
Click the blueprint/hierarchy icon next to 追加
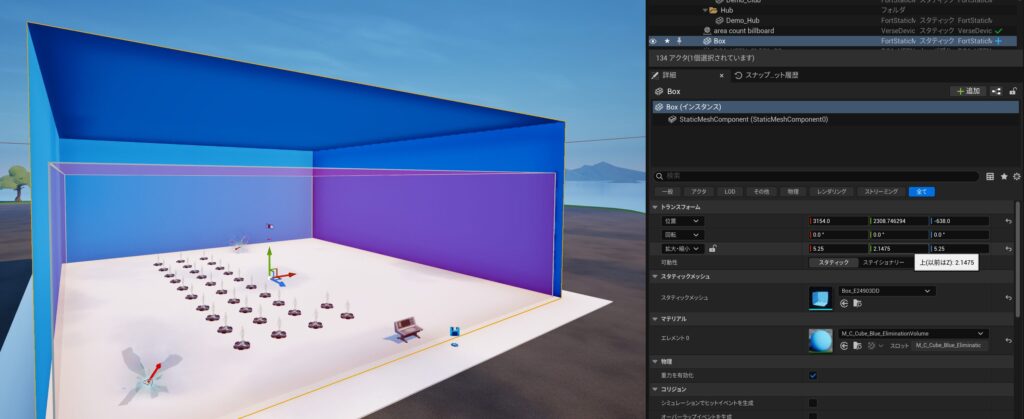click(x=996, y=91)
